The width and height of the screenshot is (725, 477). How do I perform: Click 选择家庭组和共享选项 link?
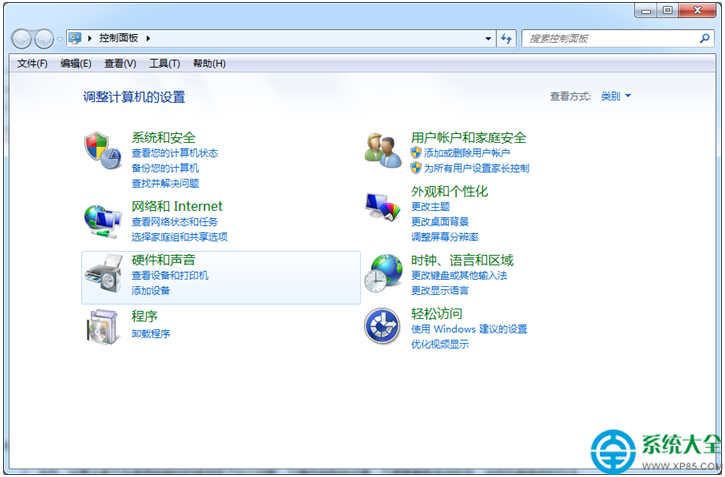179,237
